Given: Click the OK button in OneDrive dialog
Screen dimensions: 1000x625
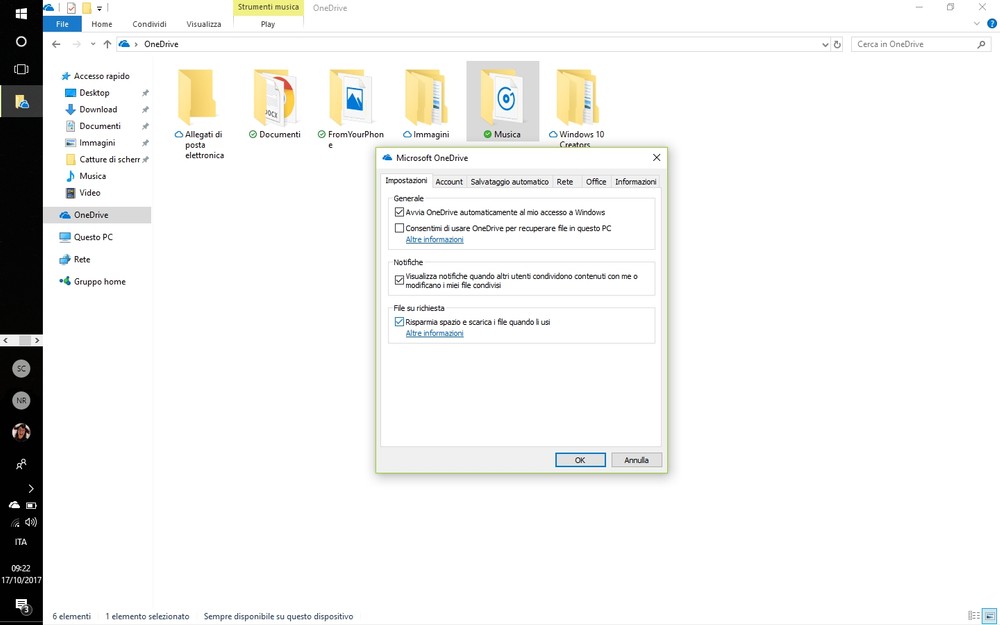Looking at the screenshot, I should tap(580, 460).
